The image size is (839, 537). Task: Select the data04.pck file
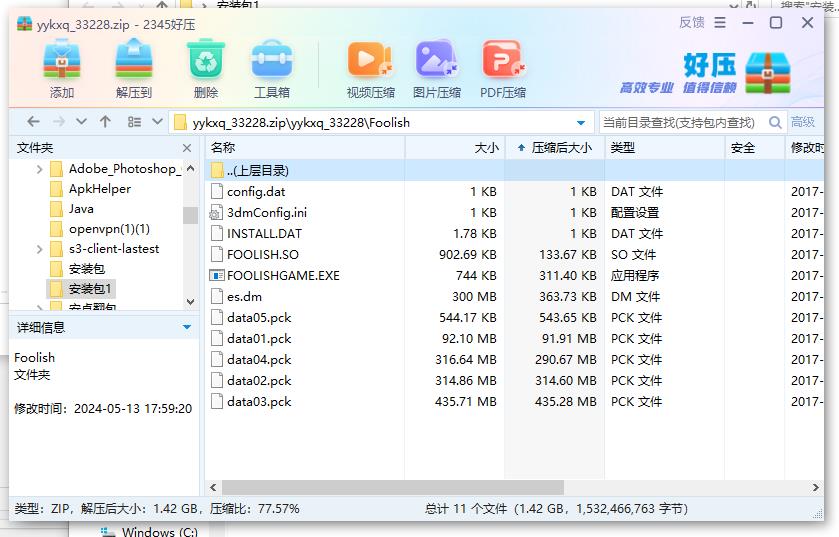(x=514, y=359)
